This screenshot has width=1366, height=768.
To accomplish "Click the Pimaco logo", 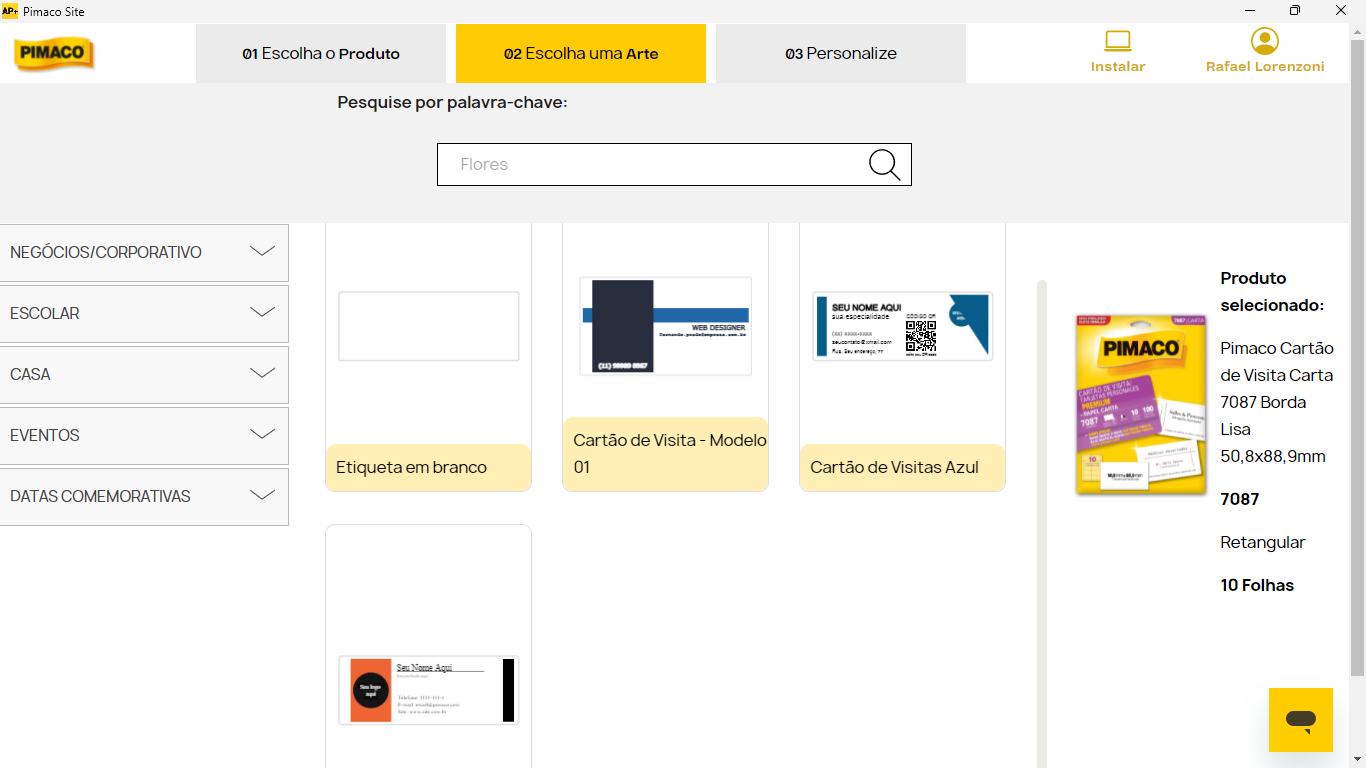I will (x=54, y=54).
